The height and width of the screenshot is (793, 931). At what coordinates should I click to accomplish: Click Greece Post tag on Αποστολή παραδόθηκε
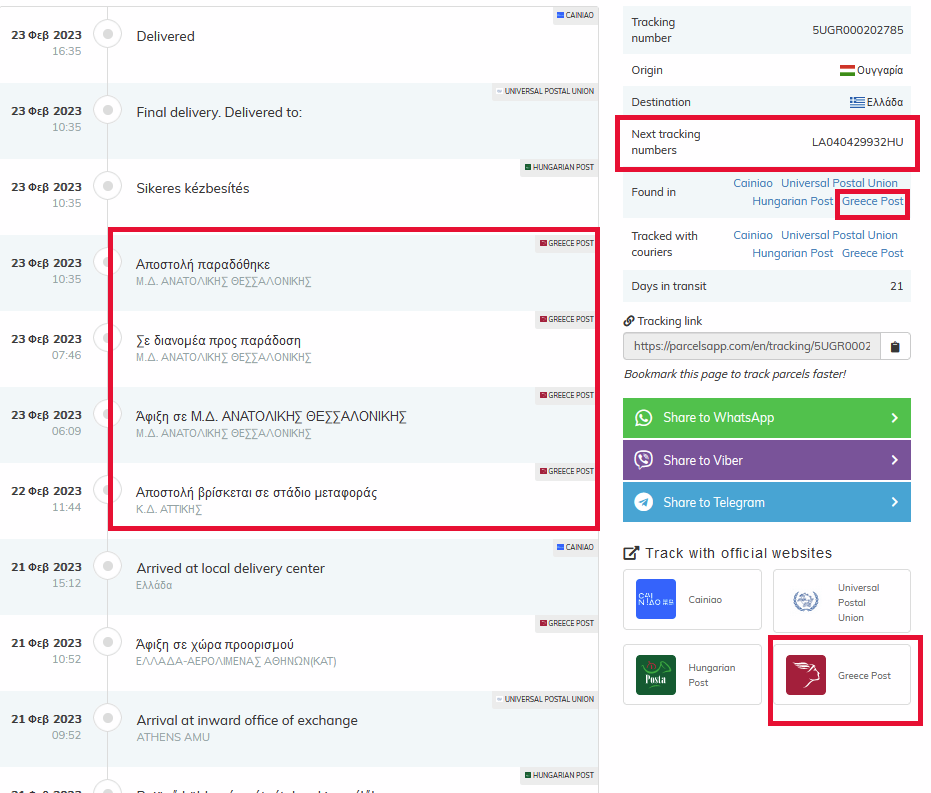[x=566, y=243]
